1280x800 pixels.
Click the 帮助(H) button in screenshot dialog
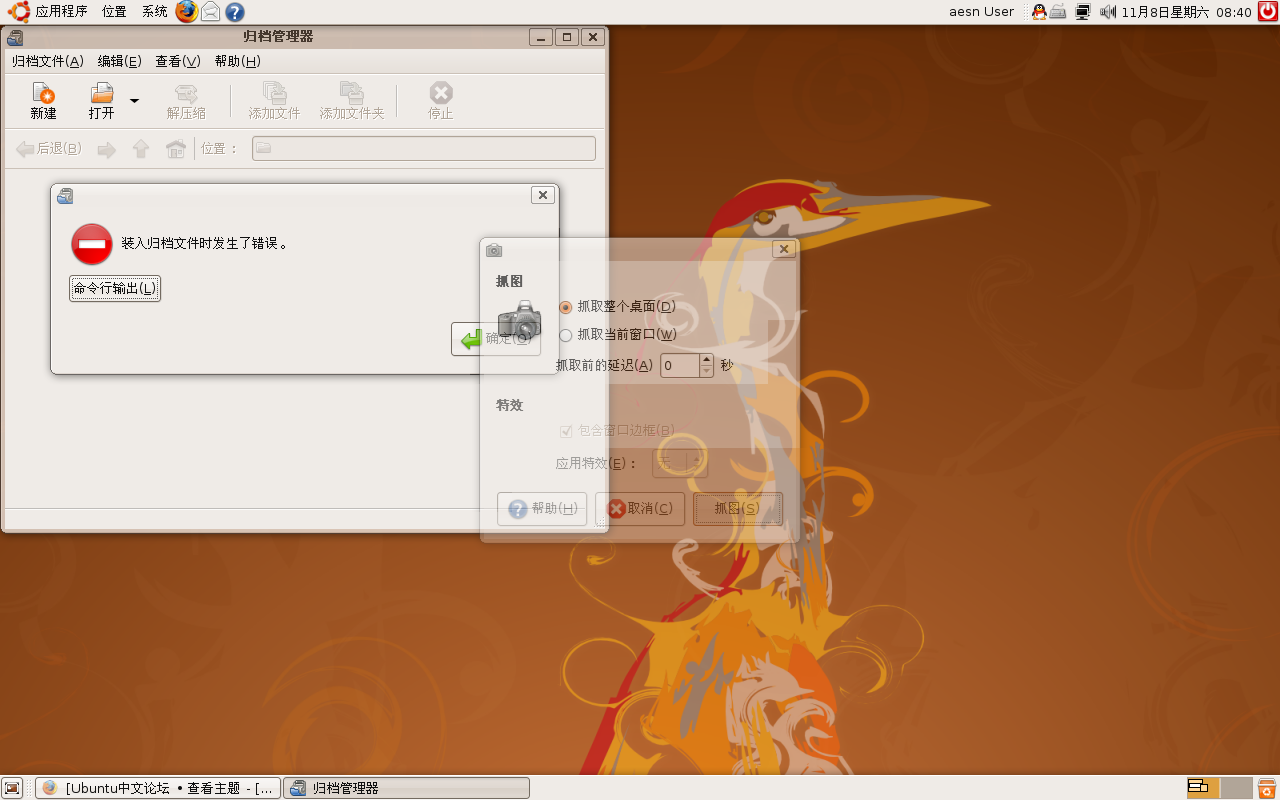pyautogui.click(x=542, y=509)
